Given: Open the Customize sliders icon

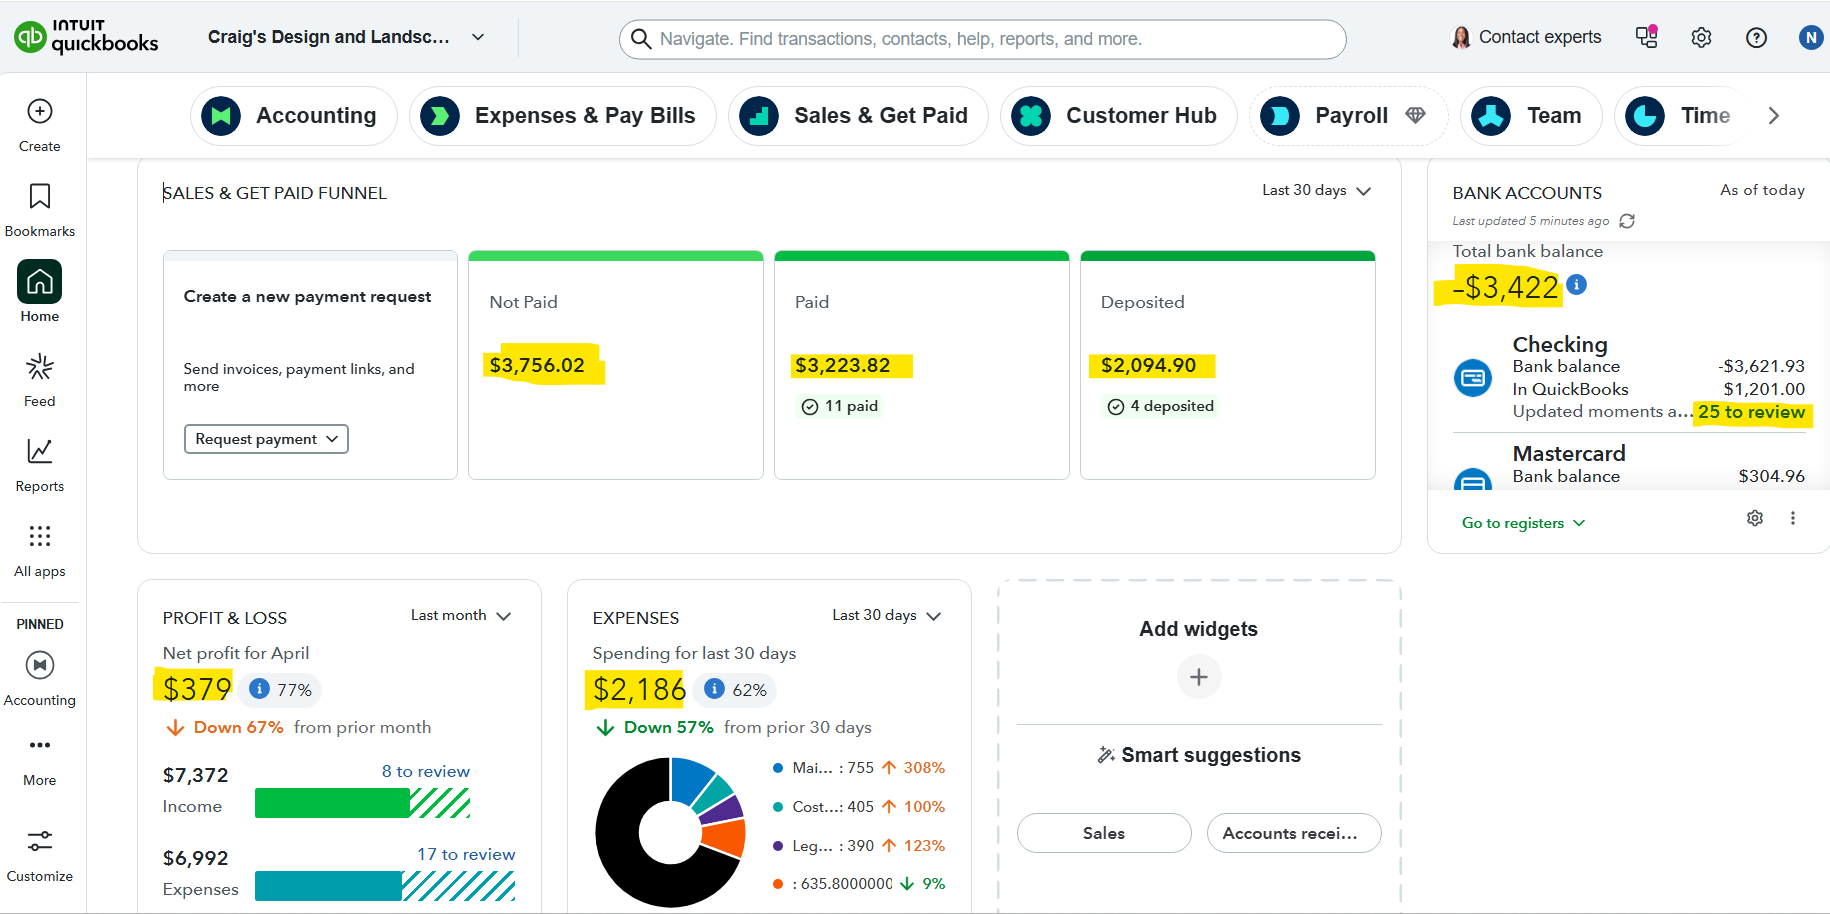Looking at the screenshot, I should pyautogui.click(x=40, y=841).
